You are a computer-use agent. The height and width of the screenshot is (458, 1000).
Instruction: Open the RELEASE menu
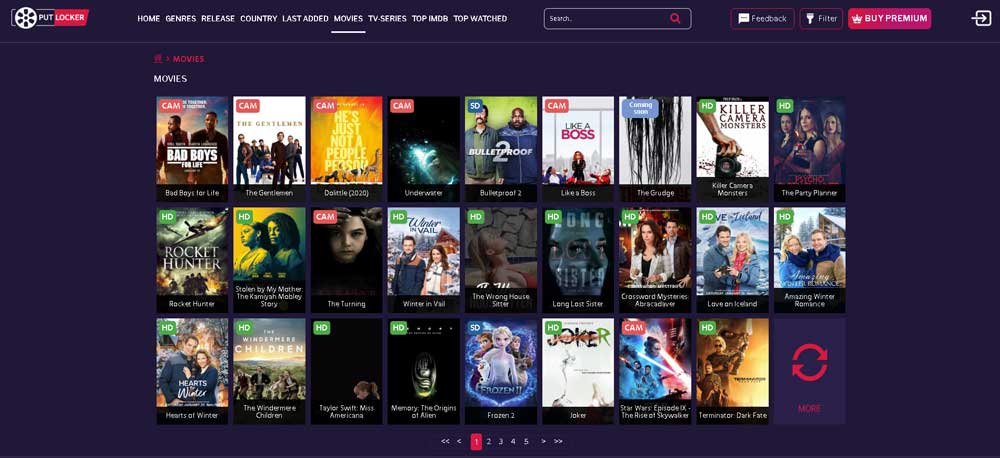click(x=218, y=18)
